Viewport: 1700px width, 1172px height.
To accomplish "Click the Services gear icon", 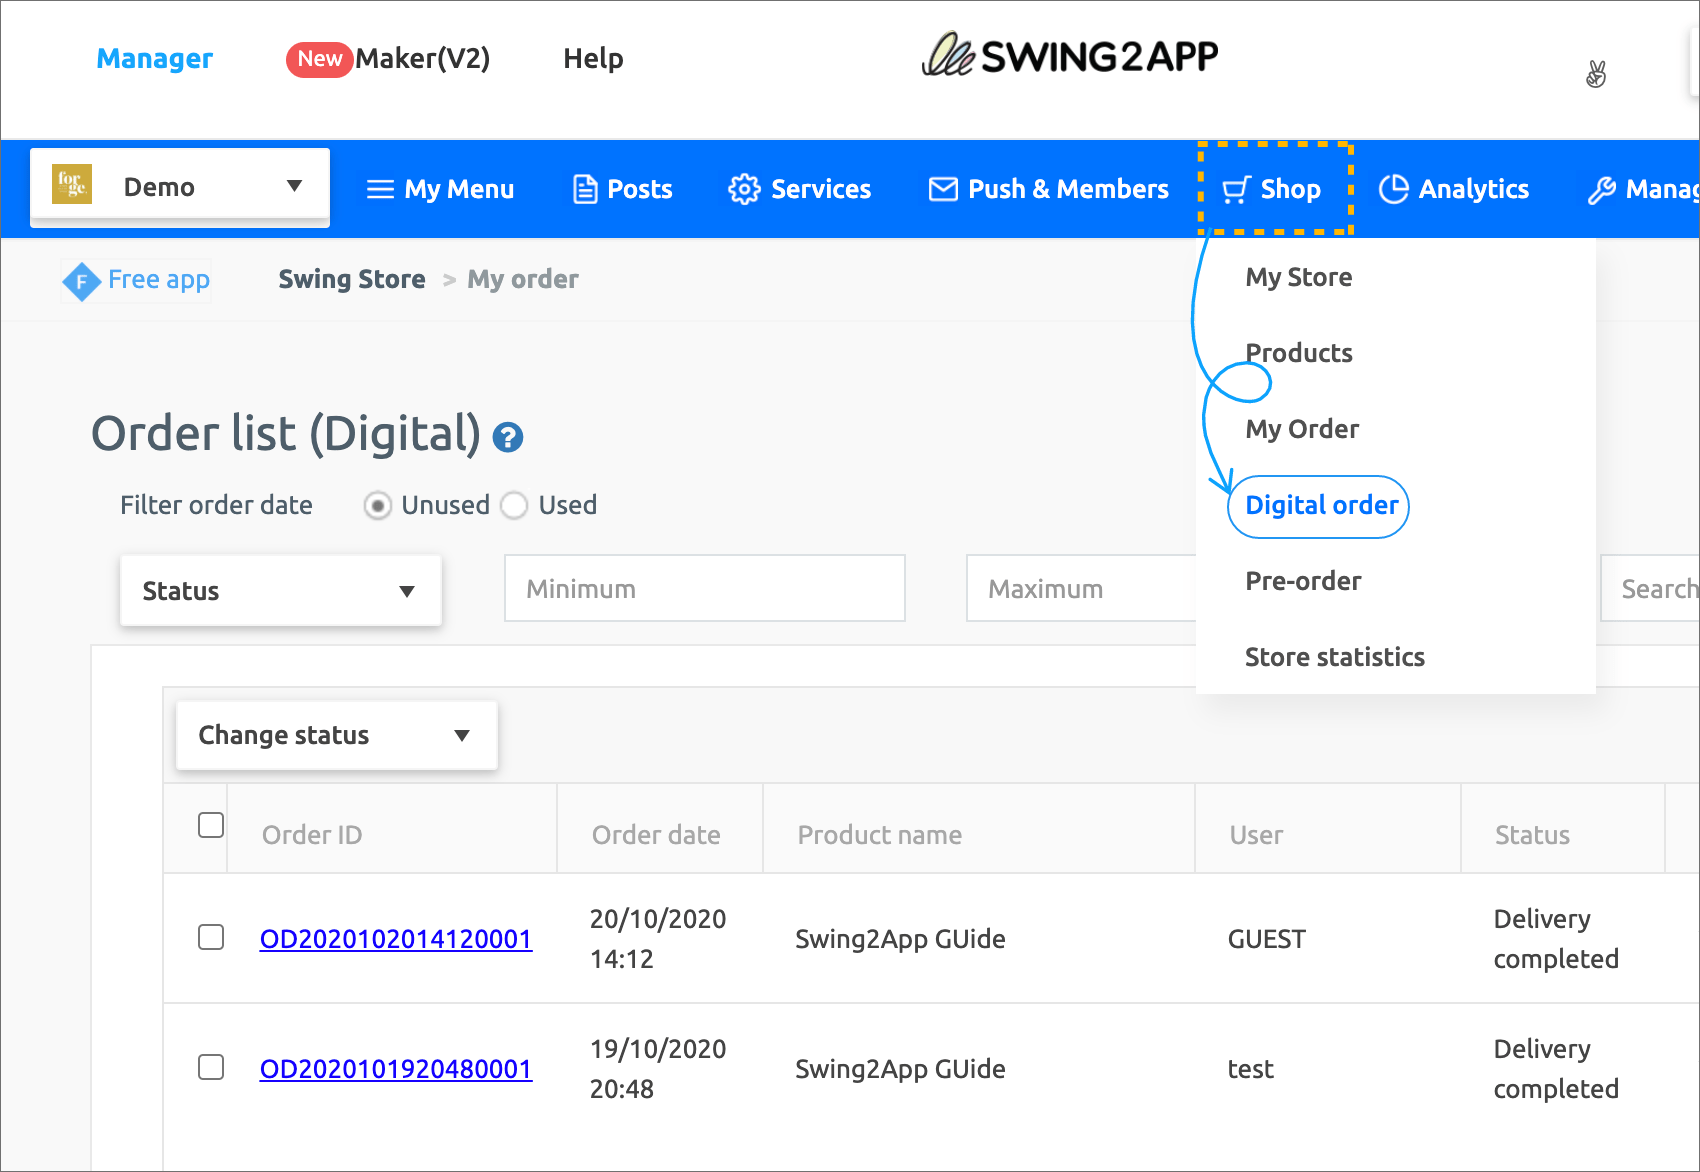I will point(744,189).
